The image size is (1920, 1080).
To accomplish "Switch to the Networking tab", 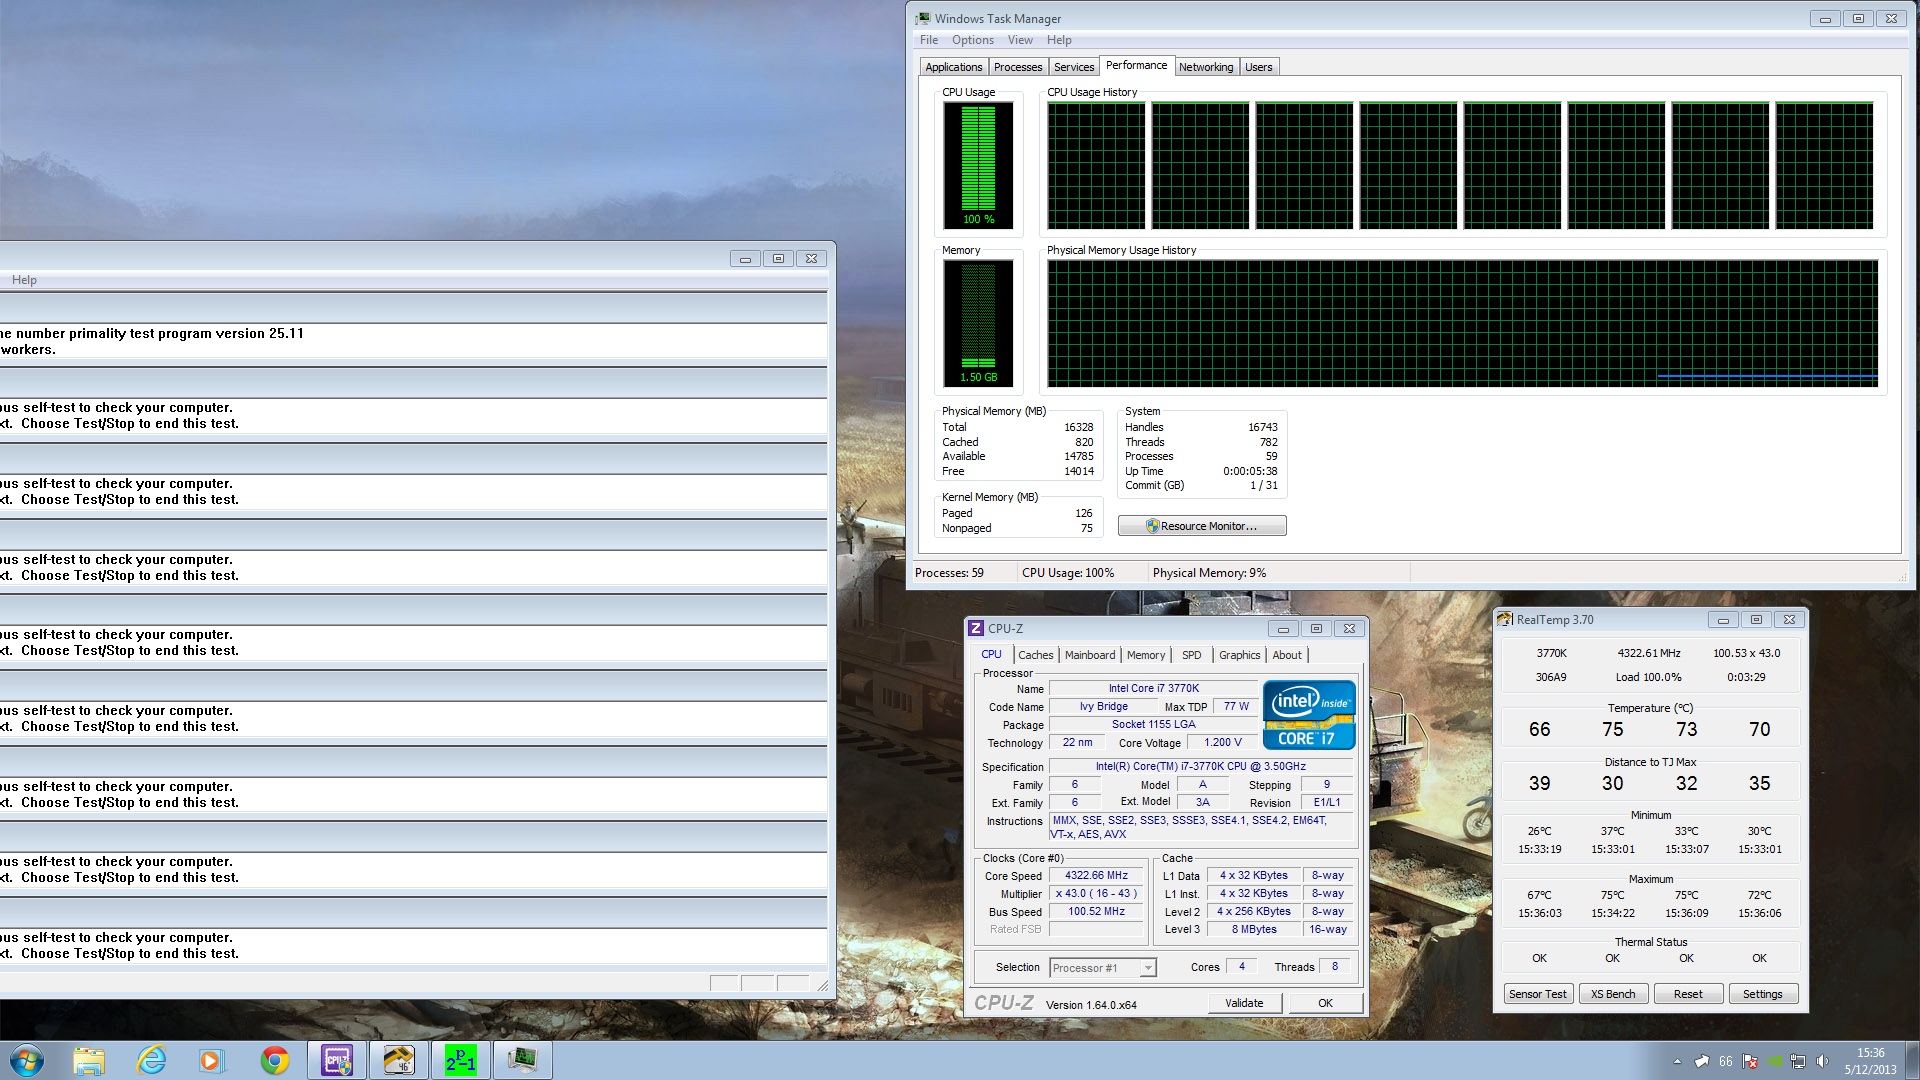I will (1206, 67).
